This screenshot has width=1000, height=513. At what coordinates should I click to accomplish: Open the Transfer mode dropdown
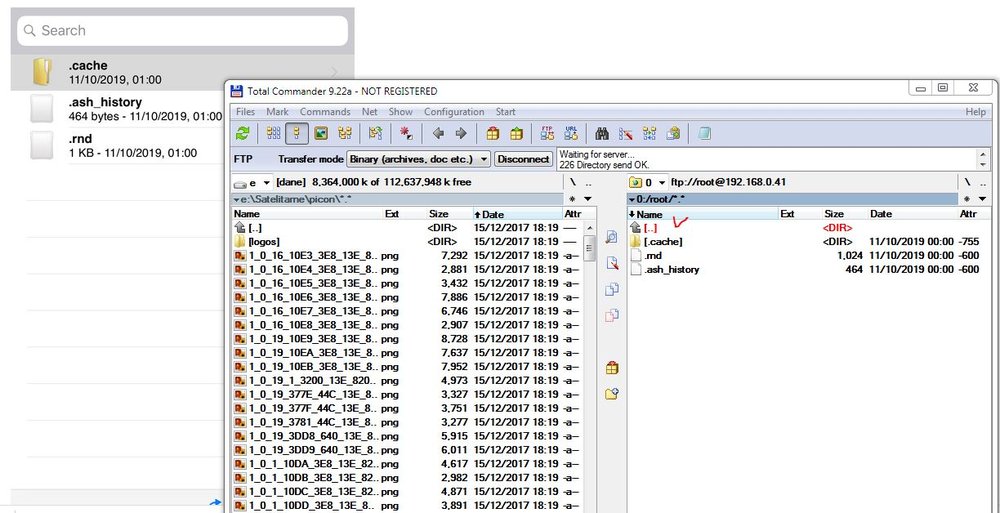(484, 159)
